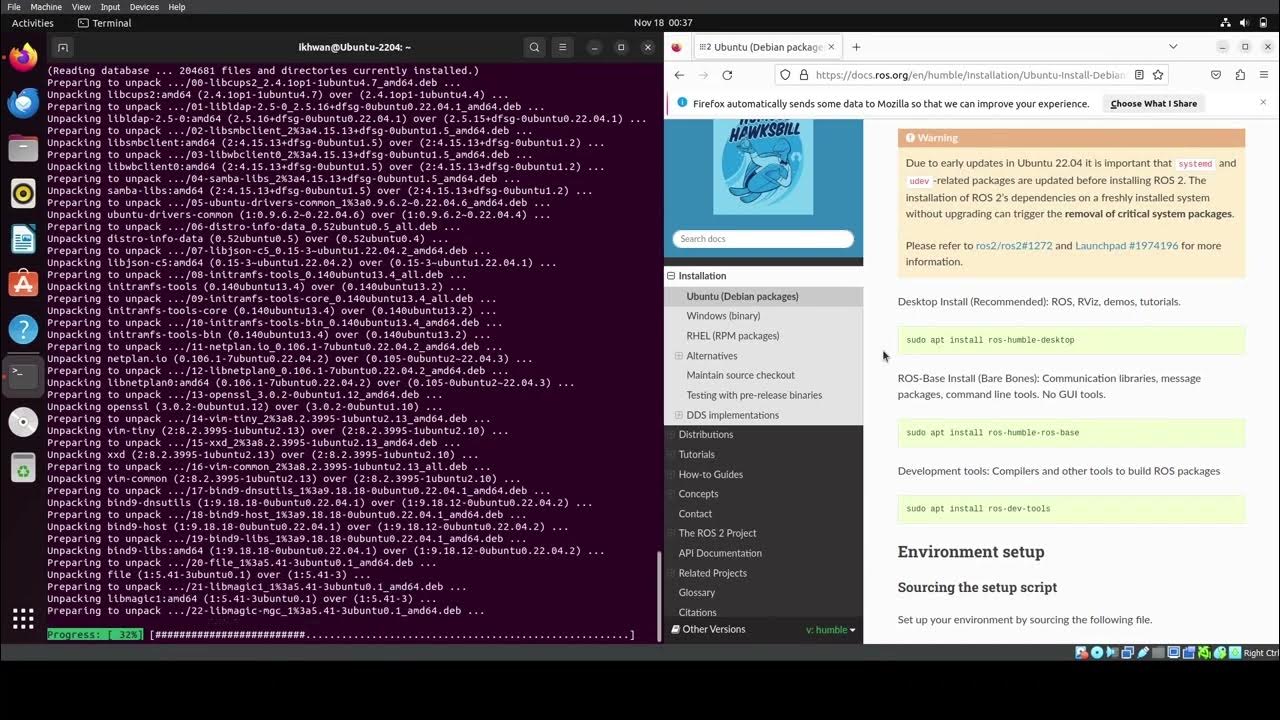Open the Help icon in dock
The image size is (1280, 720).
coord(23,329)
